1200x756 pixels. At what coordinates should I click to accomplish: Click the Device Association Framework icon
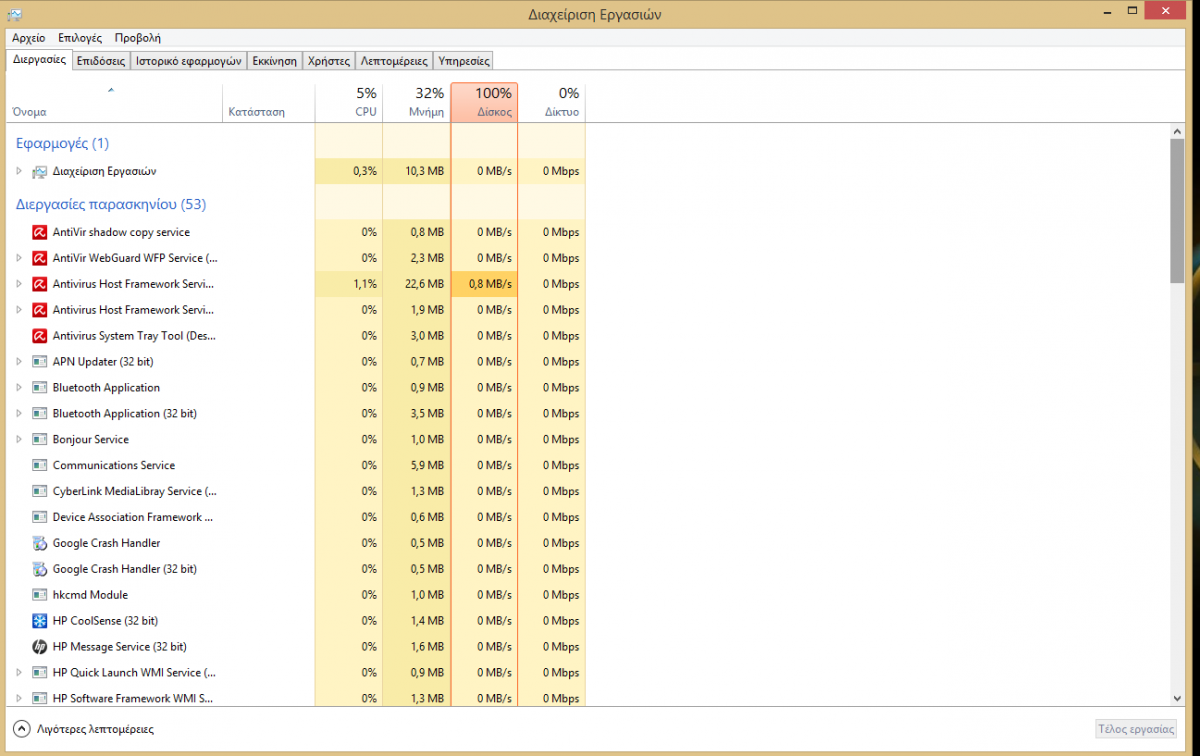click(40, 517)
